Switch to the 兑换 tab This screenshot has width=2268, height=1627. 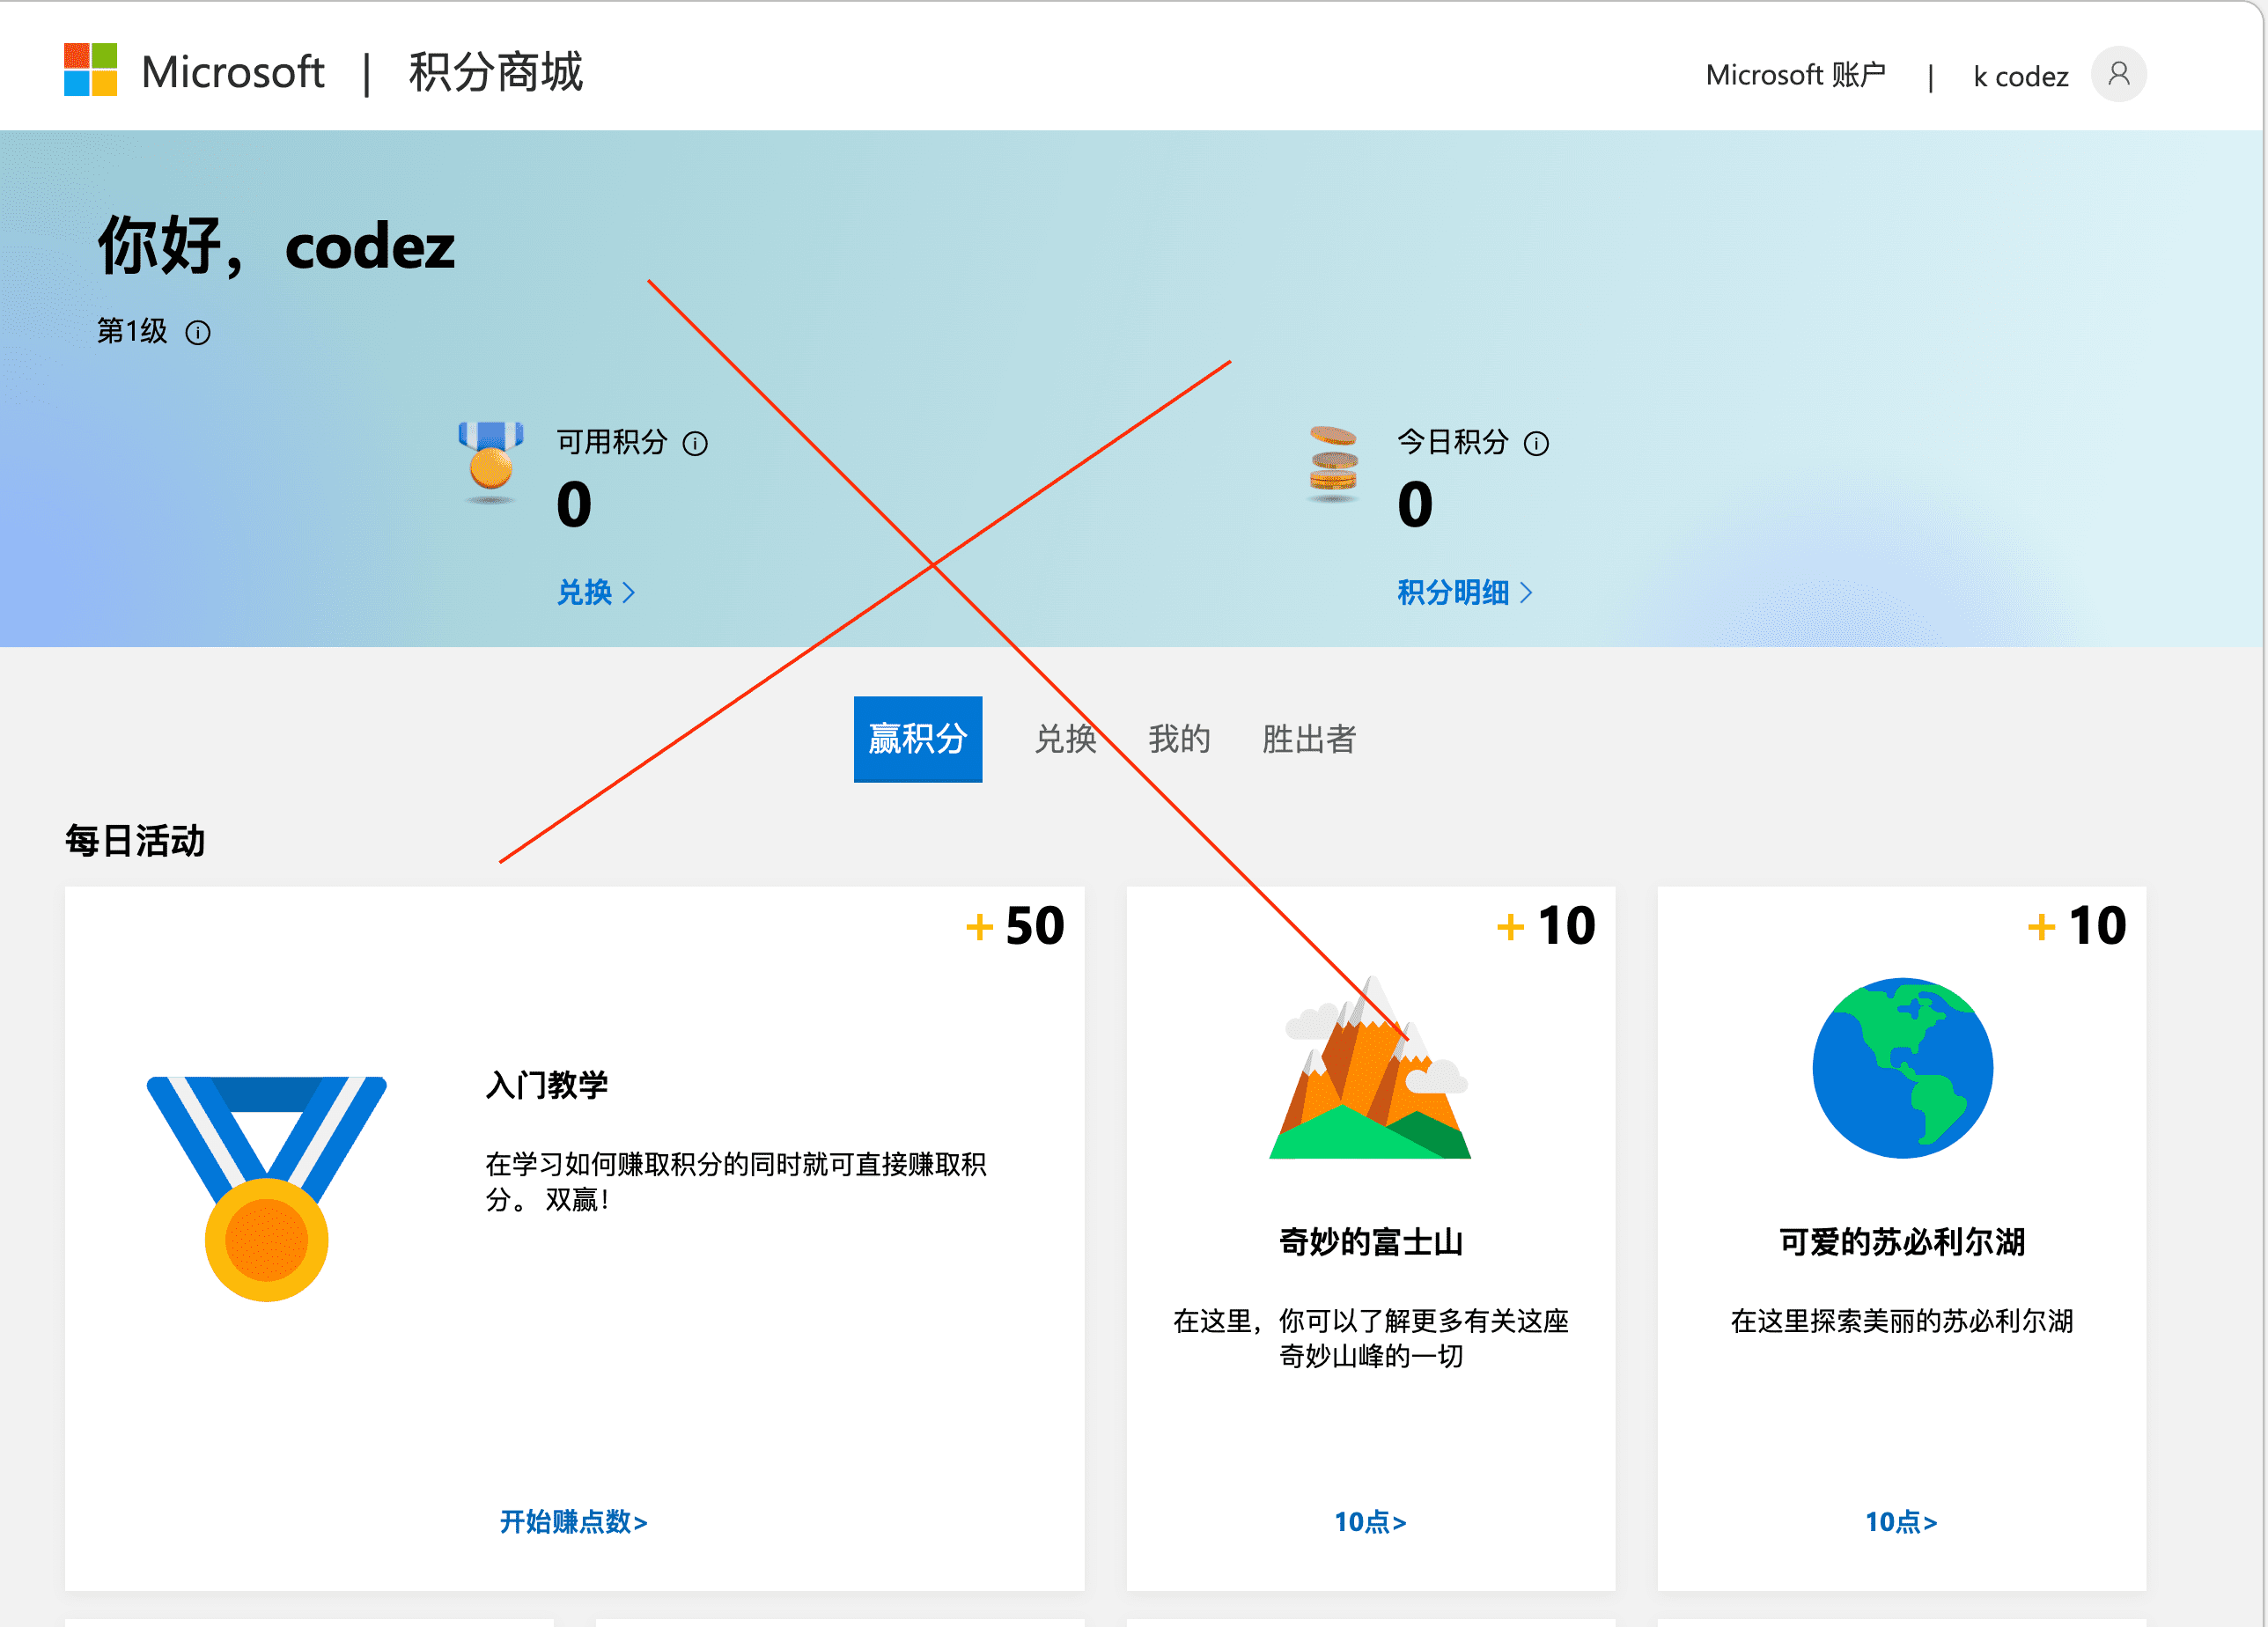pyautogui.click(x=1065, y=739)
